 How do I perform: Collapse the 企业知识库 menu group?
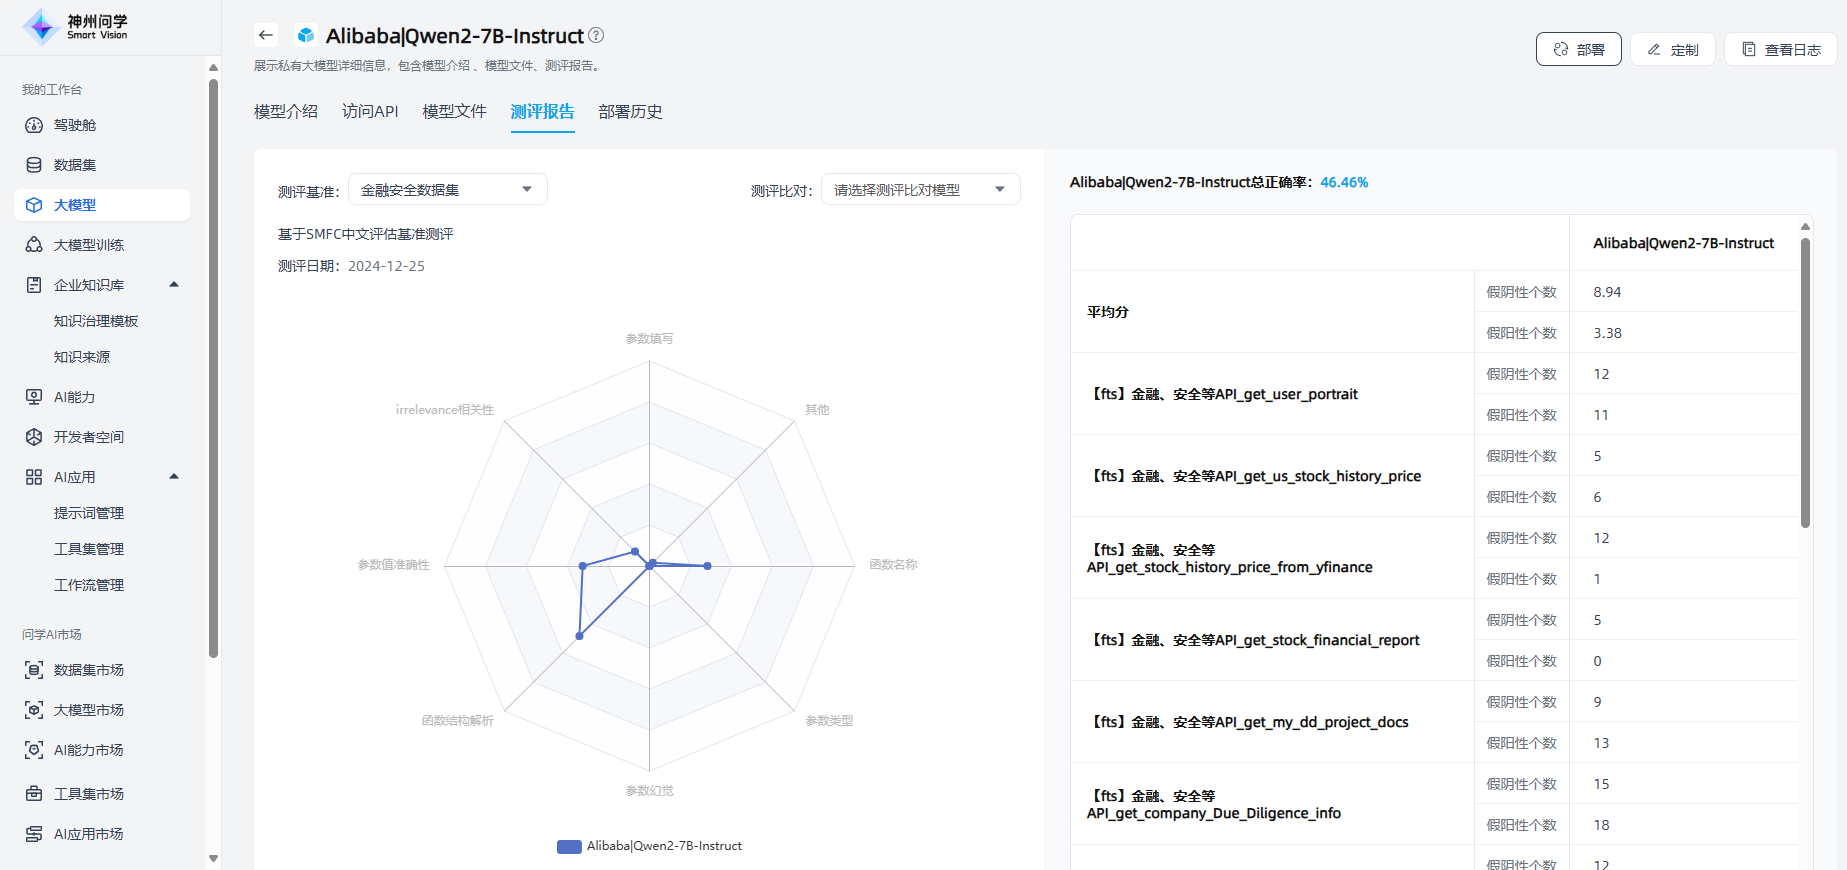[x=174, y=285]
